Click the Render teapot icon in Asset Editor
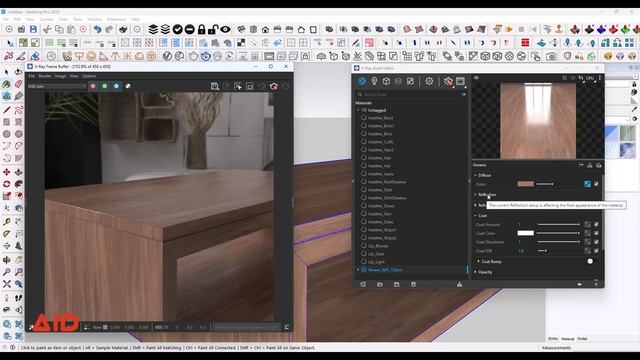640x360 pixels. pos(448,81)
